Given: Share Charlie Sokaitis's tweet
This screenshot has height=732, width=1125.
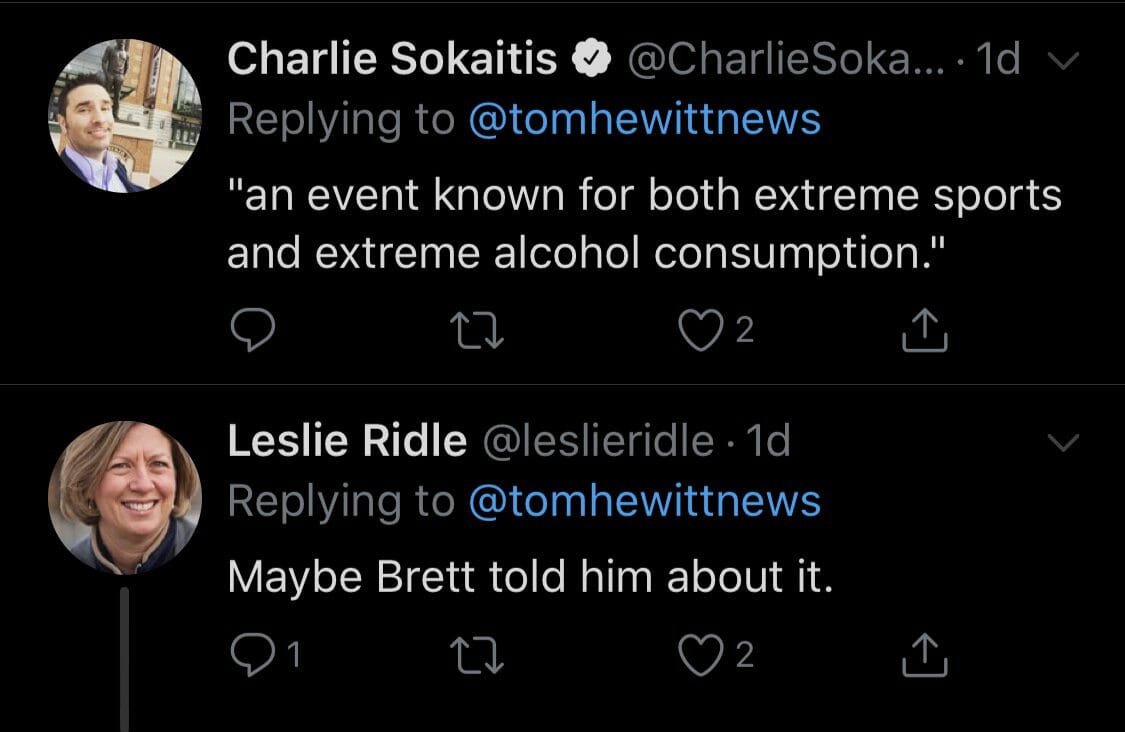Looking at the screenshot, I should pyautogui.click(x=924, y=330).
